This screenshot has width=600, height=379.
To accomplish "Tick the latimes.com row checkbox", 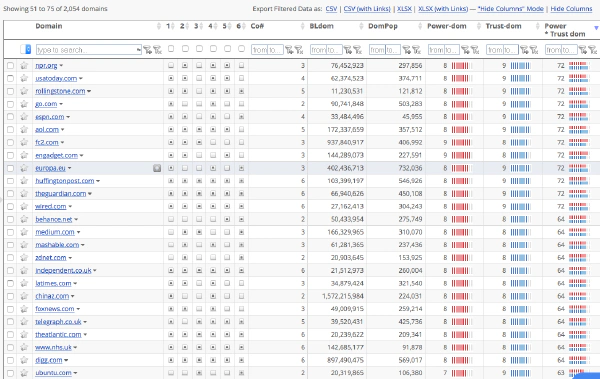I will [x=10, y=283].
